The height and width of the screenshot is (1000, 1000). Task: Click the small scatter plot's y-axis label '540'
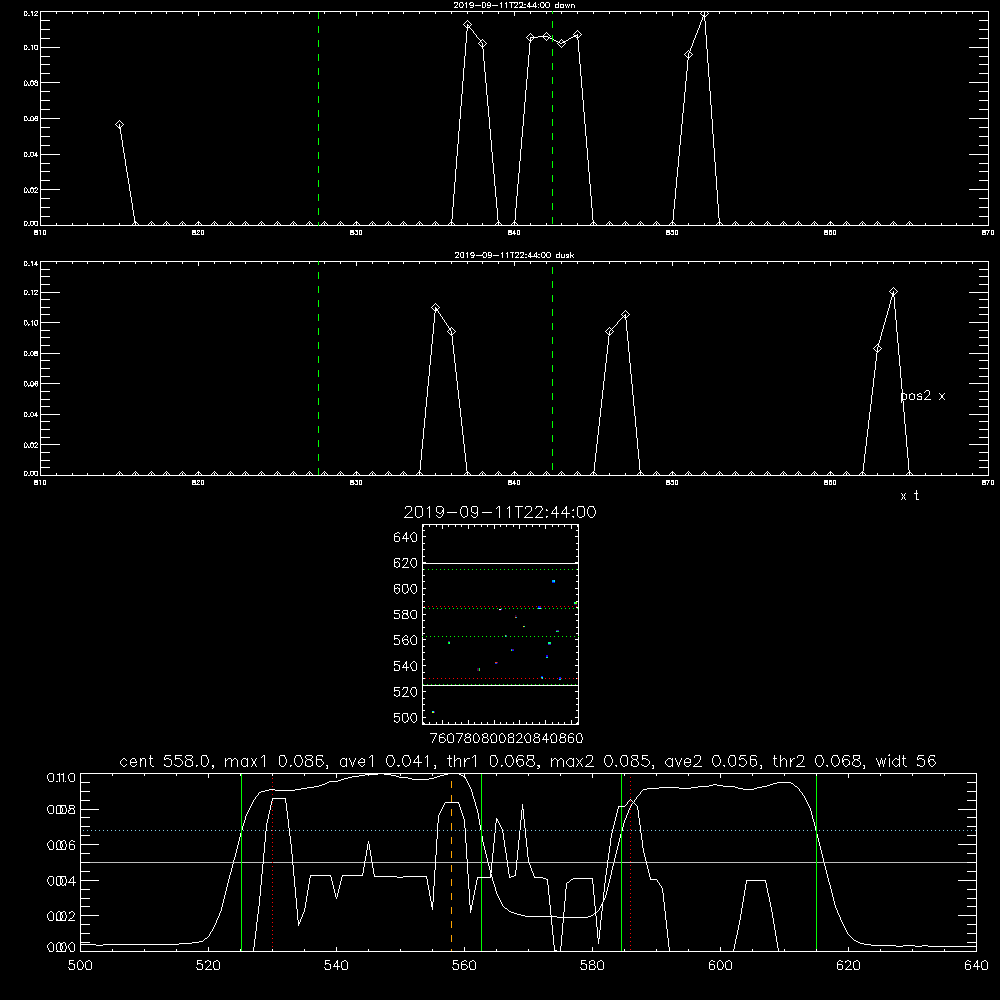pos(405,666)
